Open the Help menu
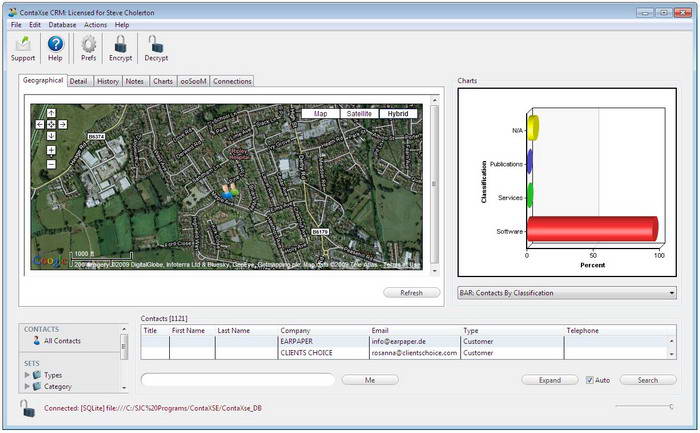This screenshot has width=700, height=433. pyautogui.click(x=122, y=25)
